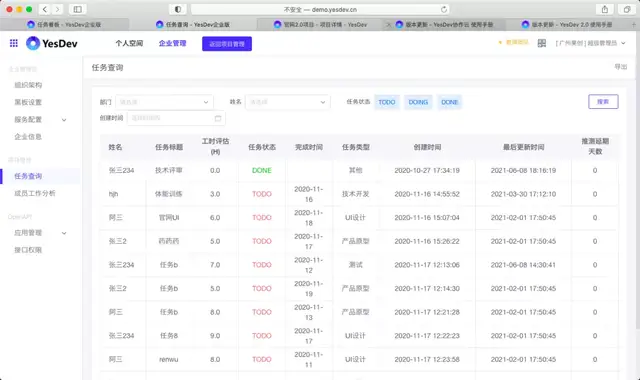Click the YesDev logo
Viewport: 640px width, 380px height.
coord(52,43)
